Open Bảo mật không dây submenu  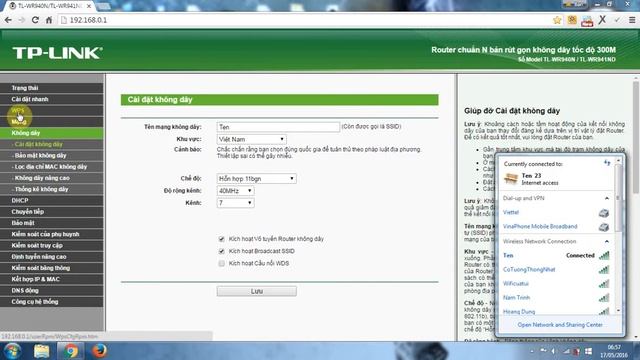(52, 156)
